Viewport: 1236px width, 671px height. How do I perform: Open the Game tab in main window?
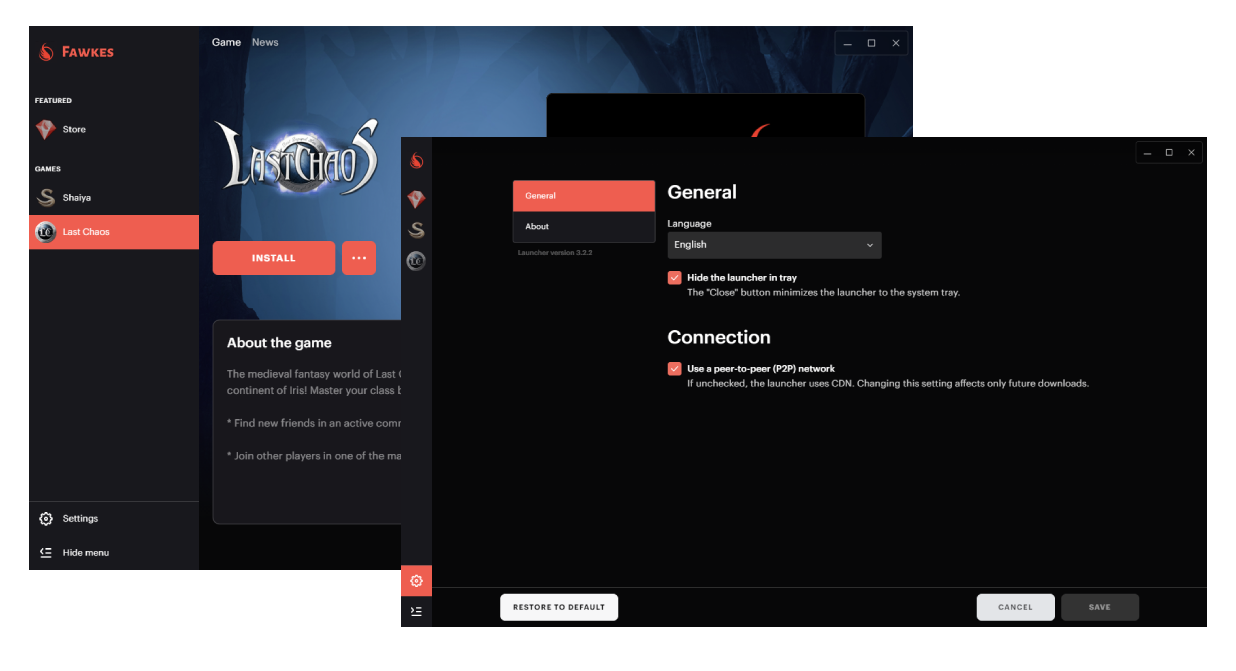pos(226,42)
